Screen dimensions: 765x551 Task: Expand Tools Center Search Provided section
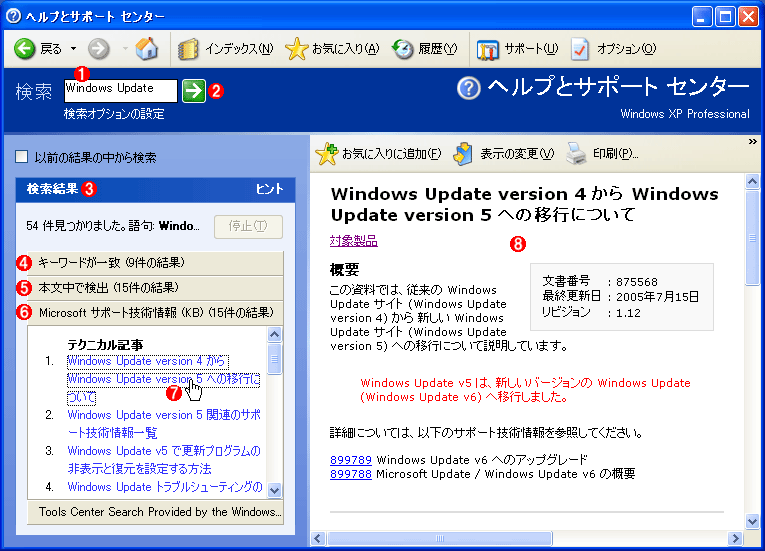tap(156, 512)
